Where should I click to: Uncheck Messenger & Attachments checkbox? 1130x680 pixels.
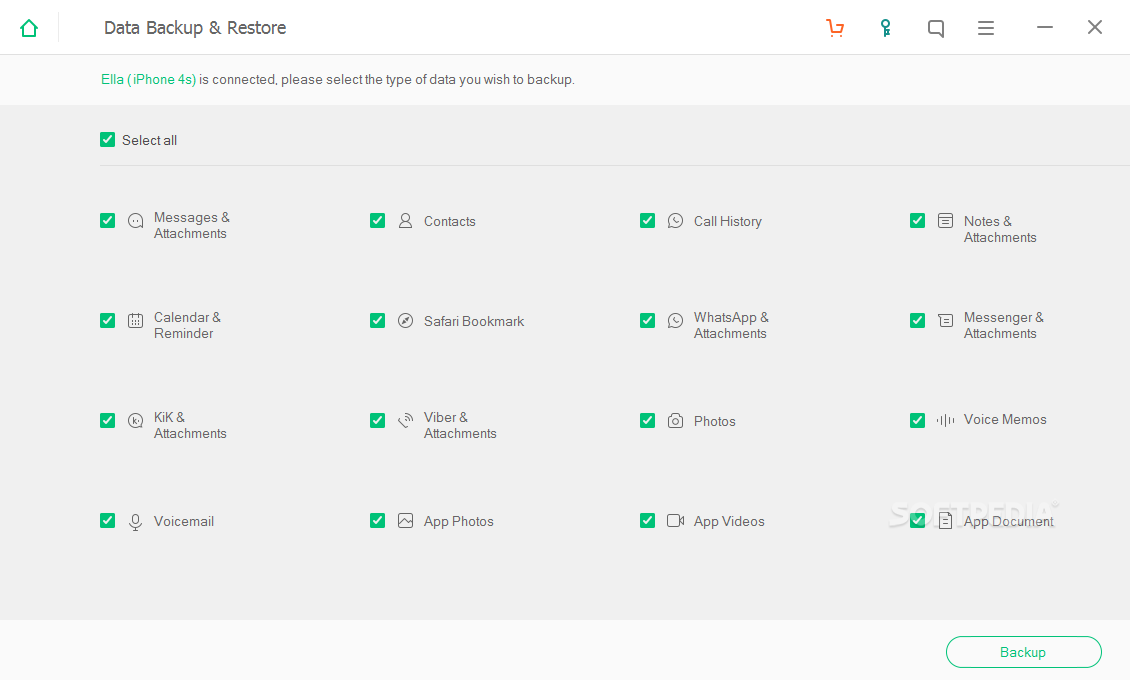point(917,321)
